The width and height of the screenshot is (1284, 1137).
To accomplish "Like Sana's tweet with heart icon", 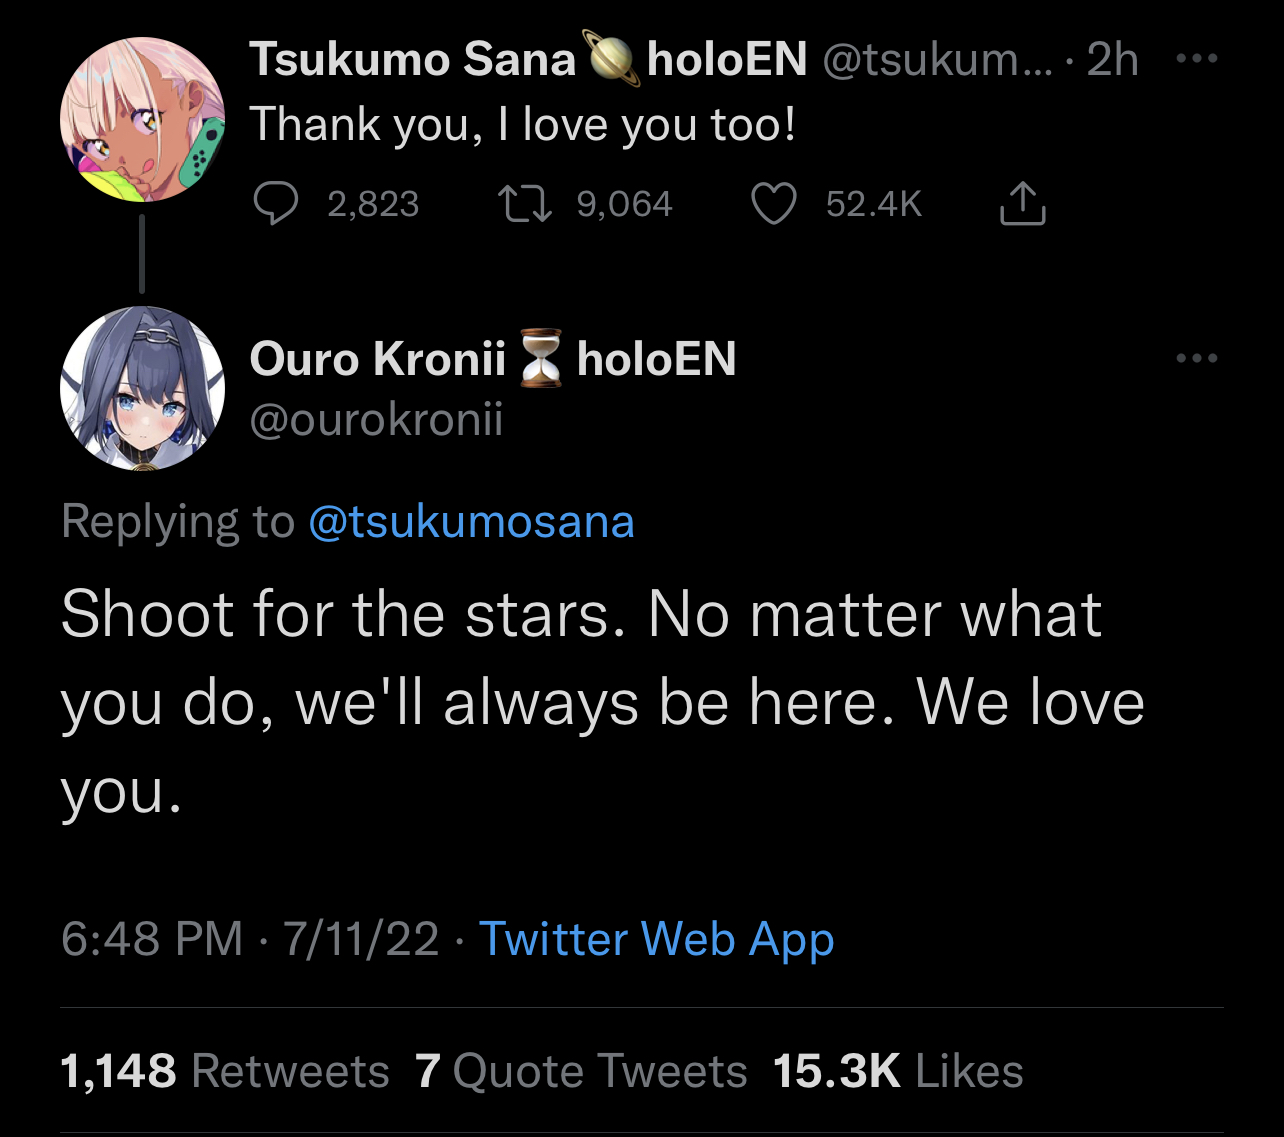I will (x=773, y=204).
